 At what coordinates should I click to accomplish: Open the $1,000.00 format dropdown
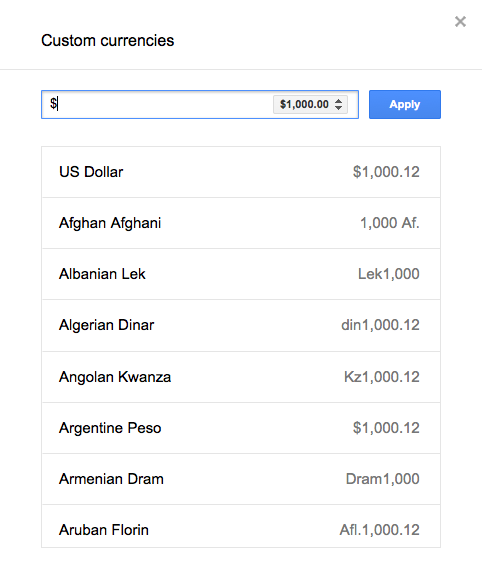pyautogui.click(x=310, y=105)
